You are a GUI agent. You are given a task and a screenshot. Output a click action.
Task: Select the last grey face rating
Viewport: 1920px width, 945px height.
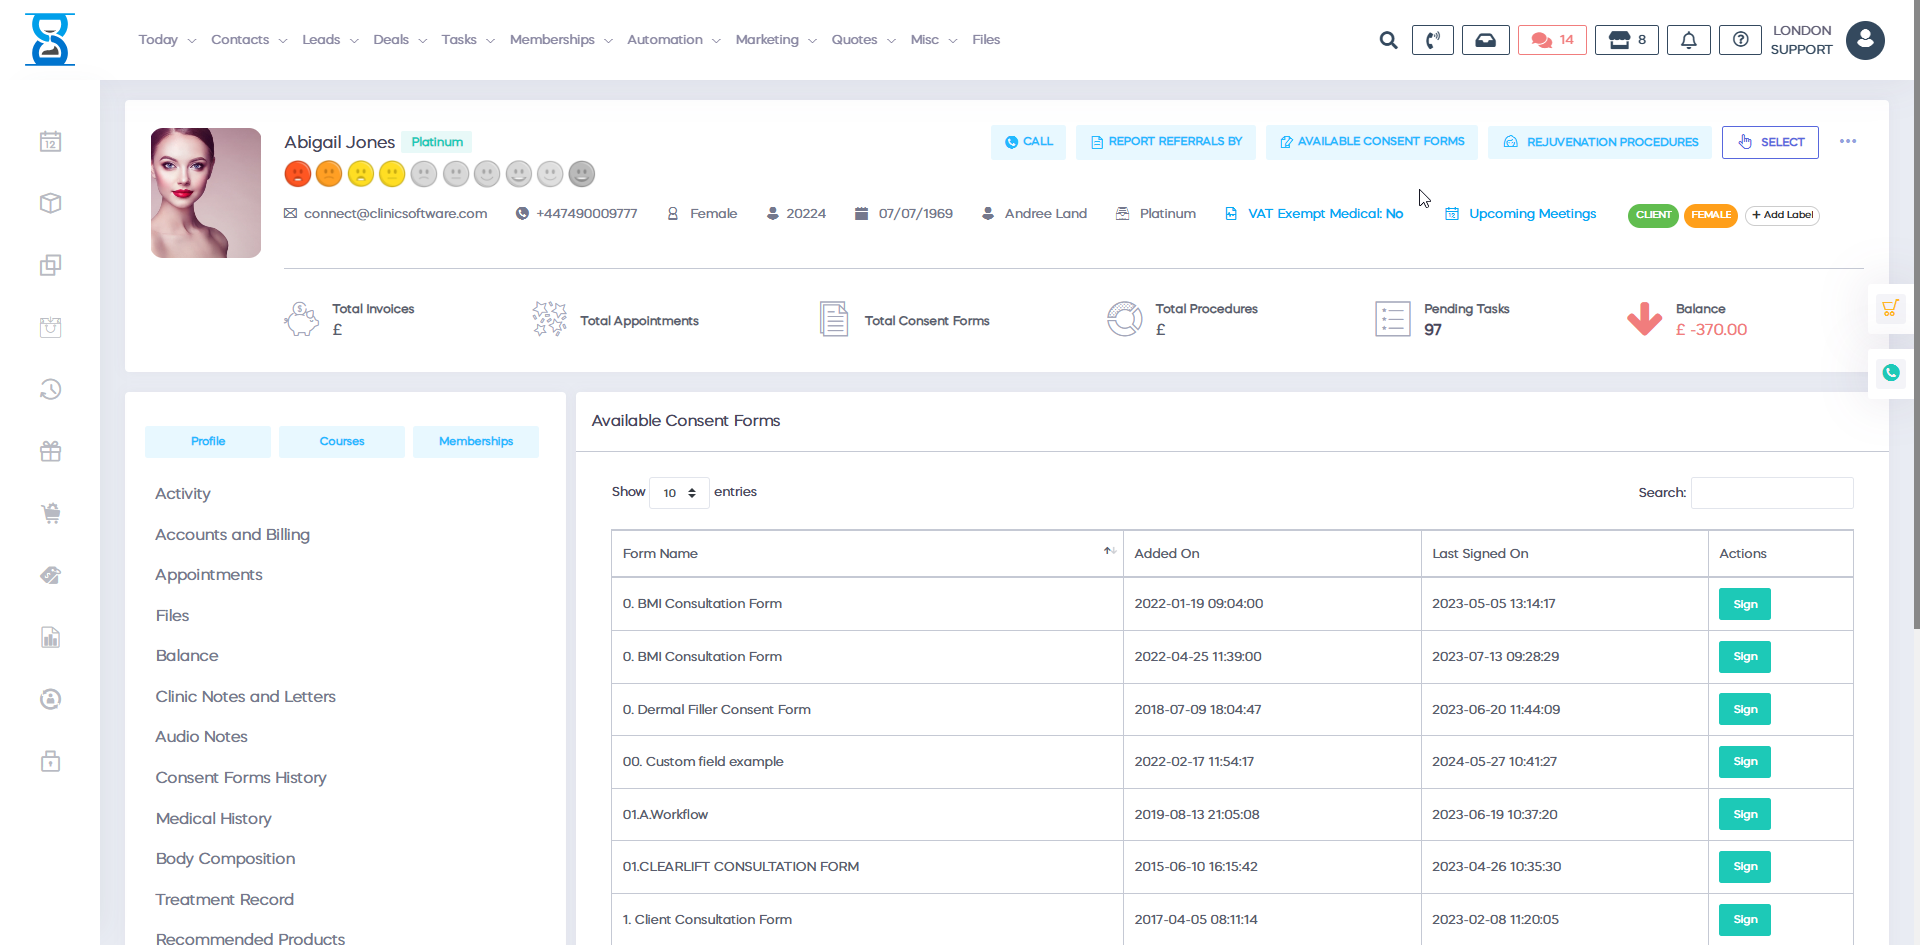tap(582, 175)
